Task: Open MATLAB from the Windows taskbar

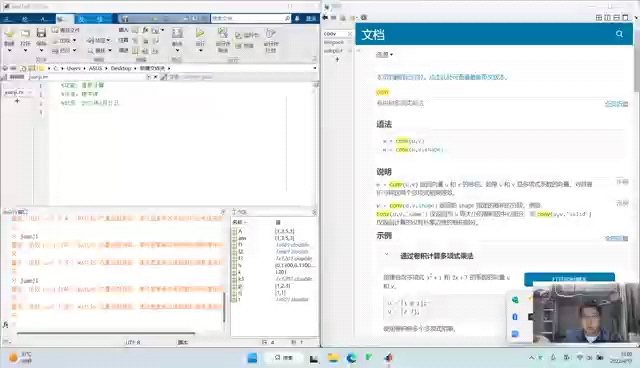Action: pyautogui.click(x=388, y=358)
